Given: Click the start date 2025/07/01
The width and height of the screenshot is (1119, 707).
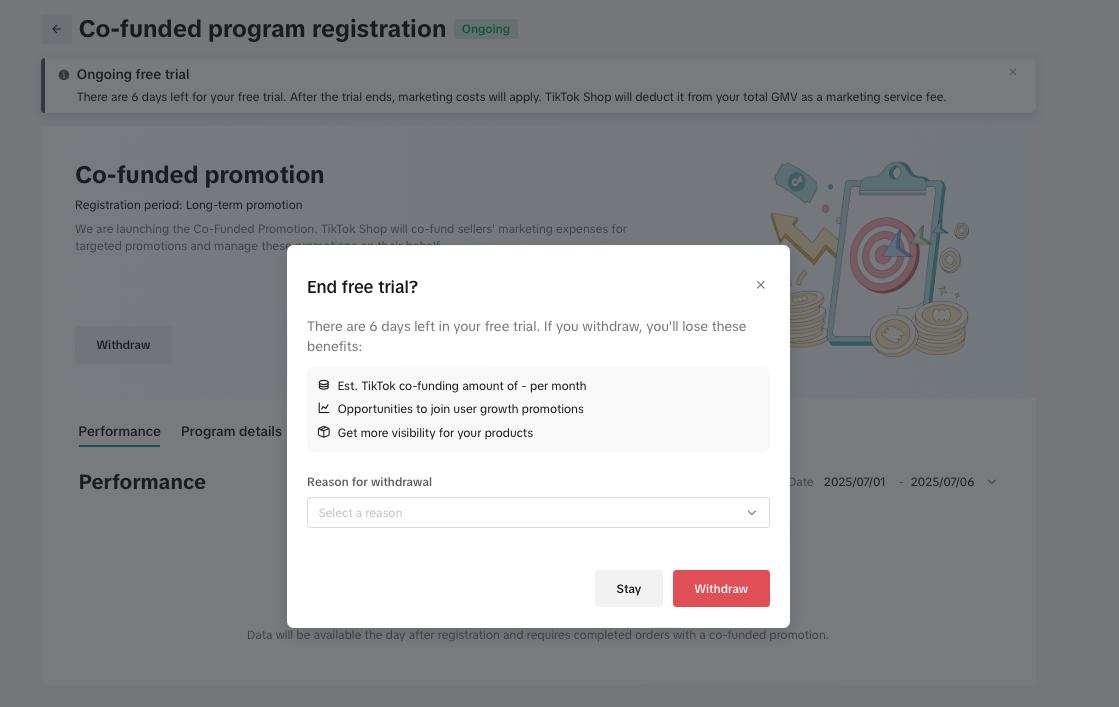Looking at the screenshot, I should point(854,482).
